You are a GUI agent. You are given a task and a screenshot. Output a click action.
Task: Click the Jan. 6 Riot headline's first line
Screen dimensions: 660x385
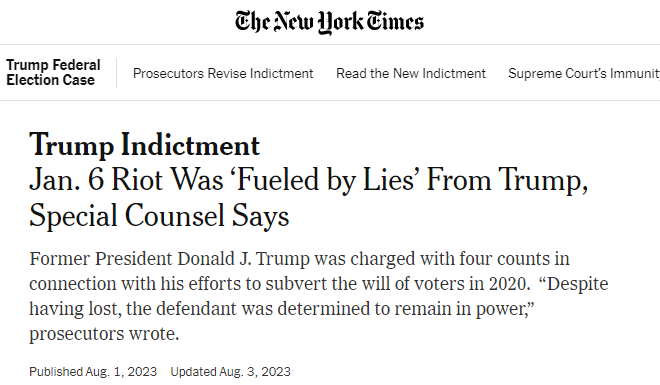click(x=309, y=181)
